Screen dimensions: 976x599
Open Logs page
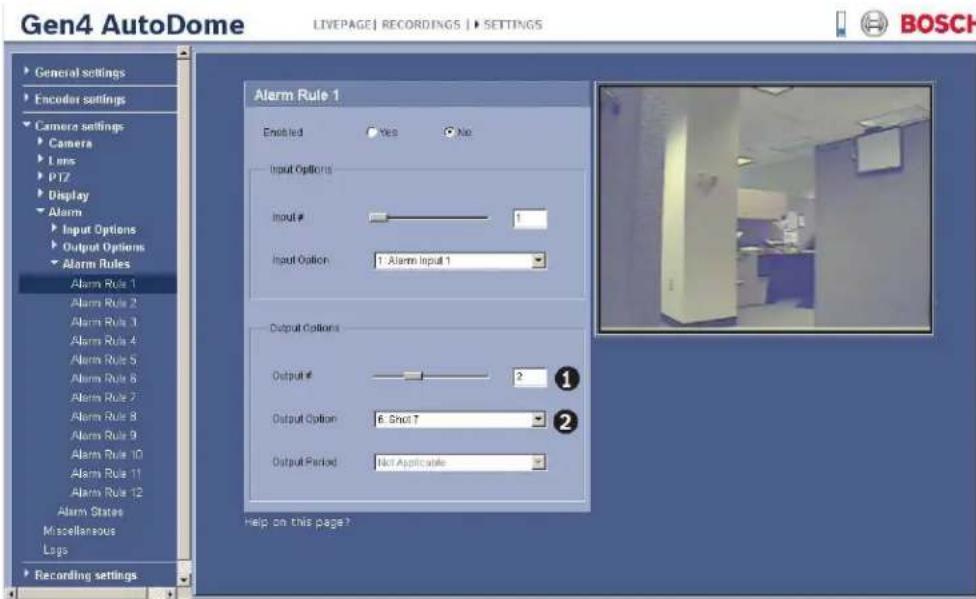[55, 550]
